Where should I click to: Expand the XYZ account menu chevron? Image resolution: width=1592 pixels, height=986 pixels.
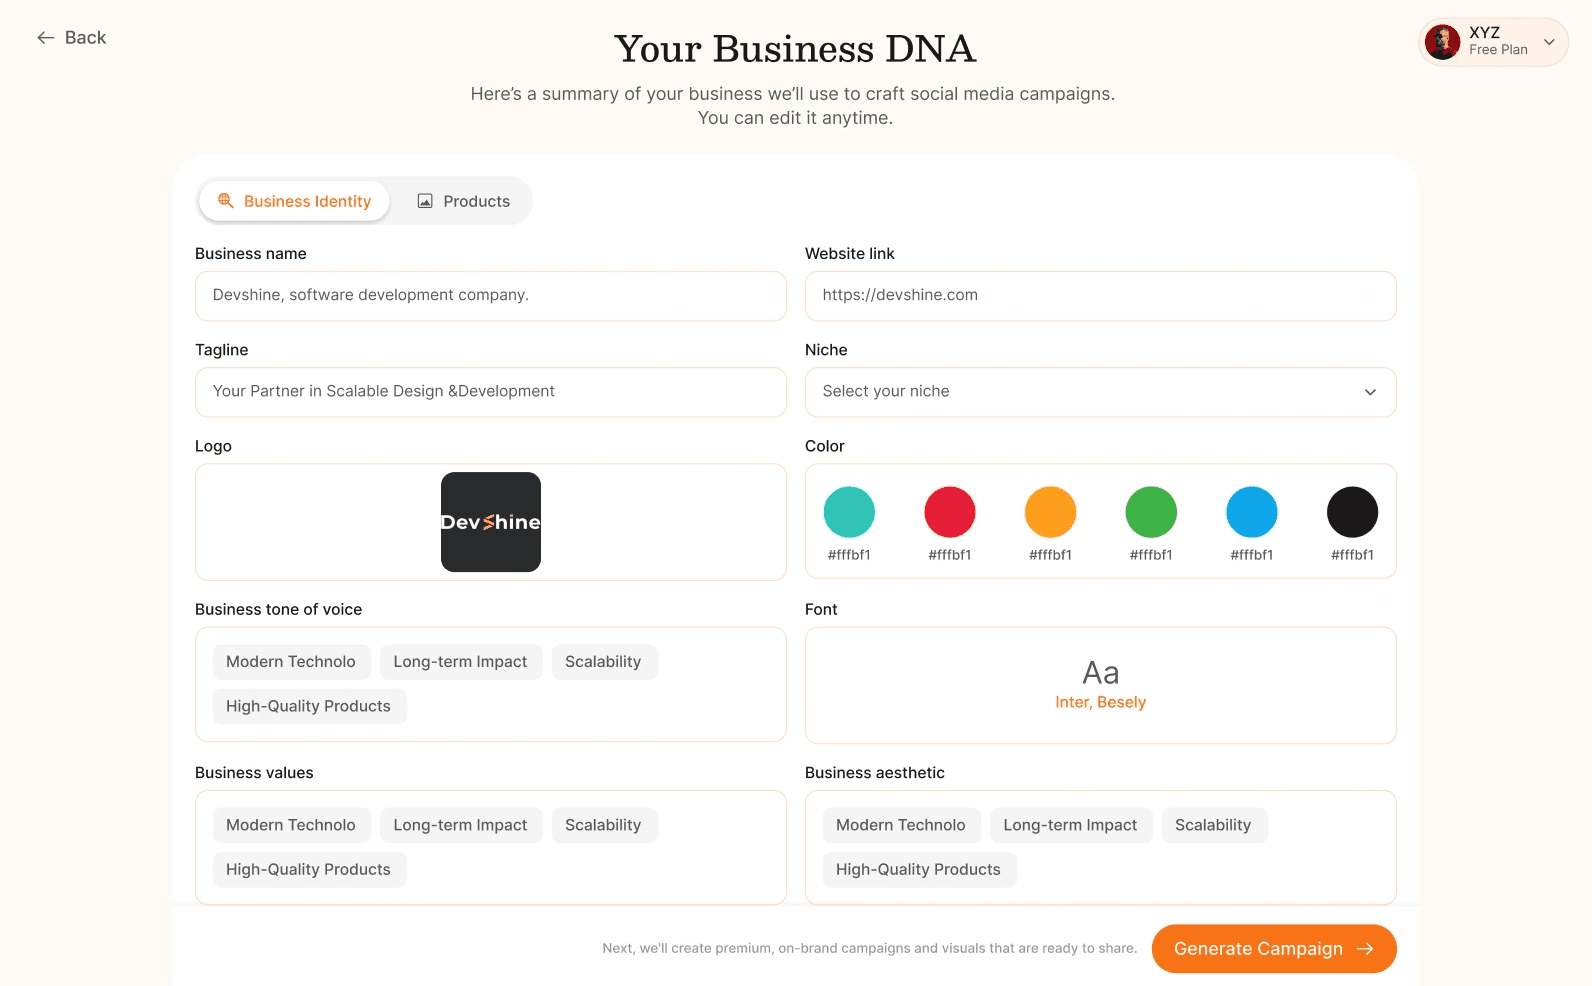1549,42
